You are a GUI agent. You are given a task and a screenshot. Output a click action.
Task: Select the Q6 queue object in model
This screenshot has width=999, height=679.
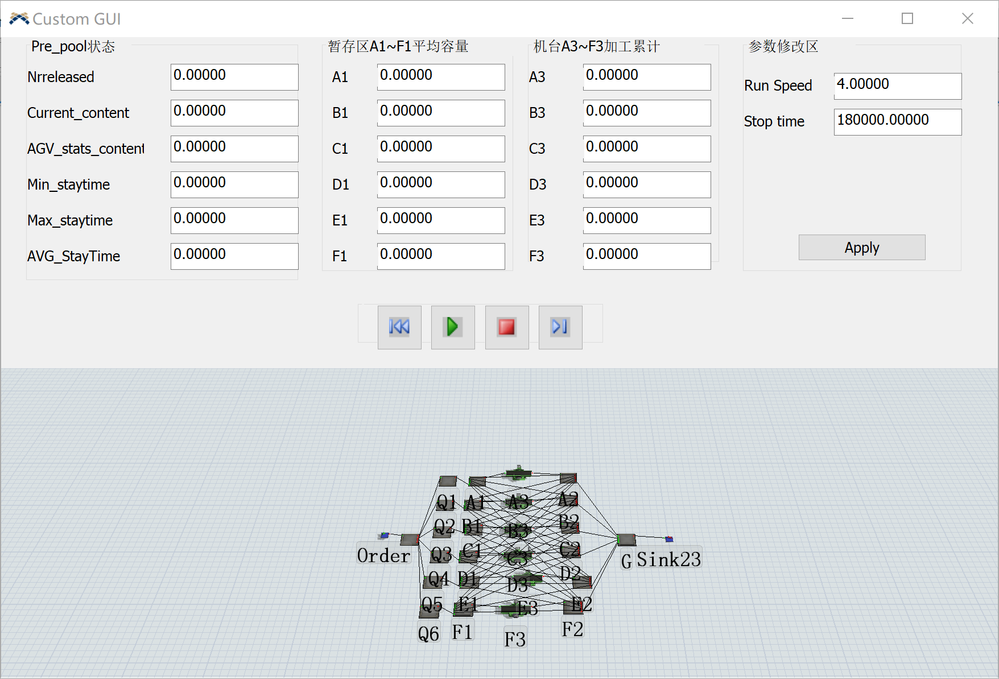[428, 611]
